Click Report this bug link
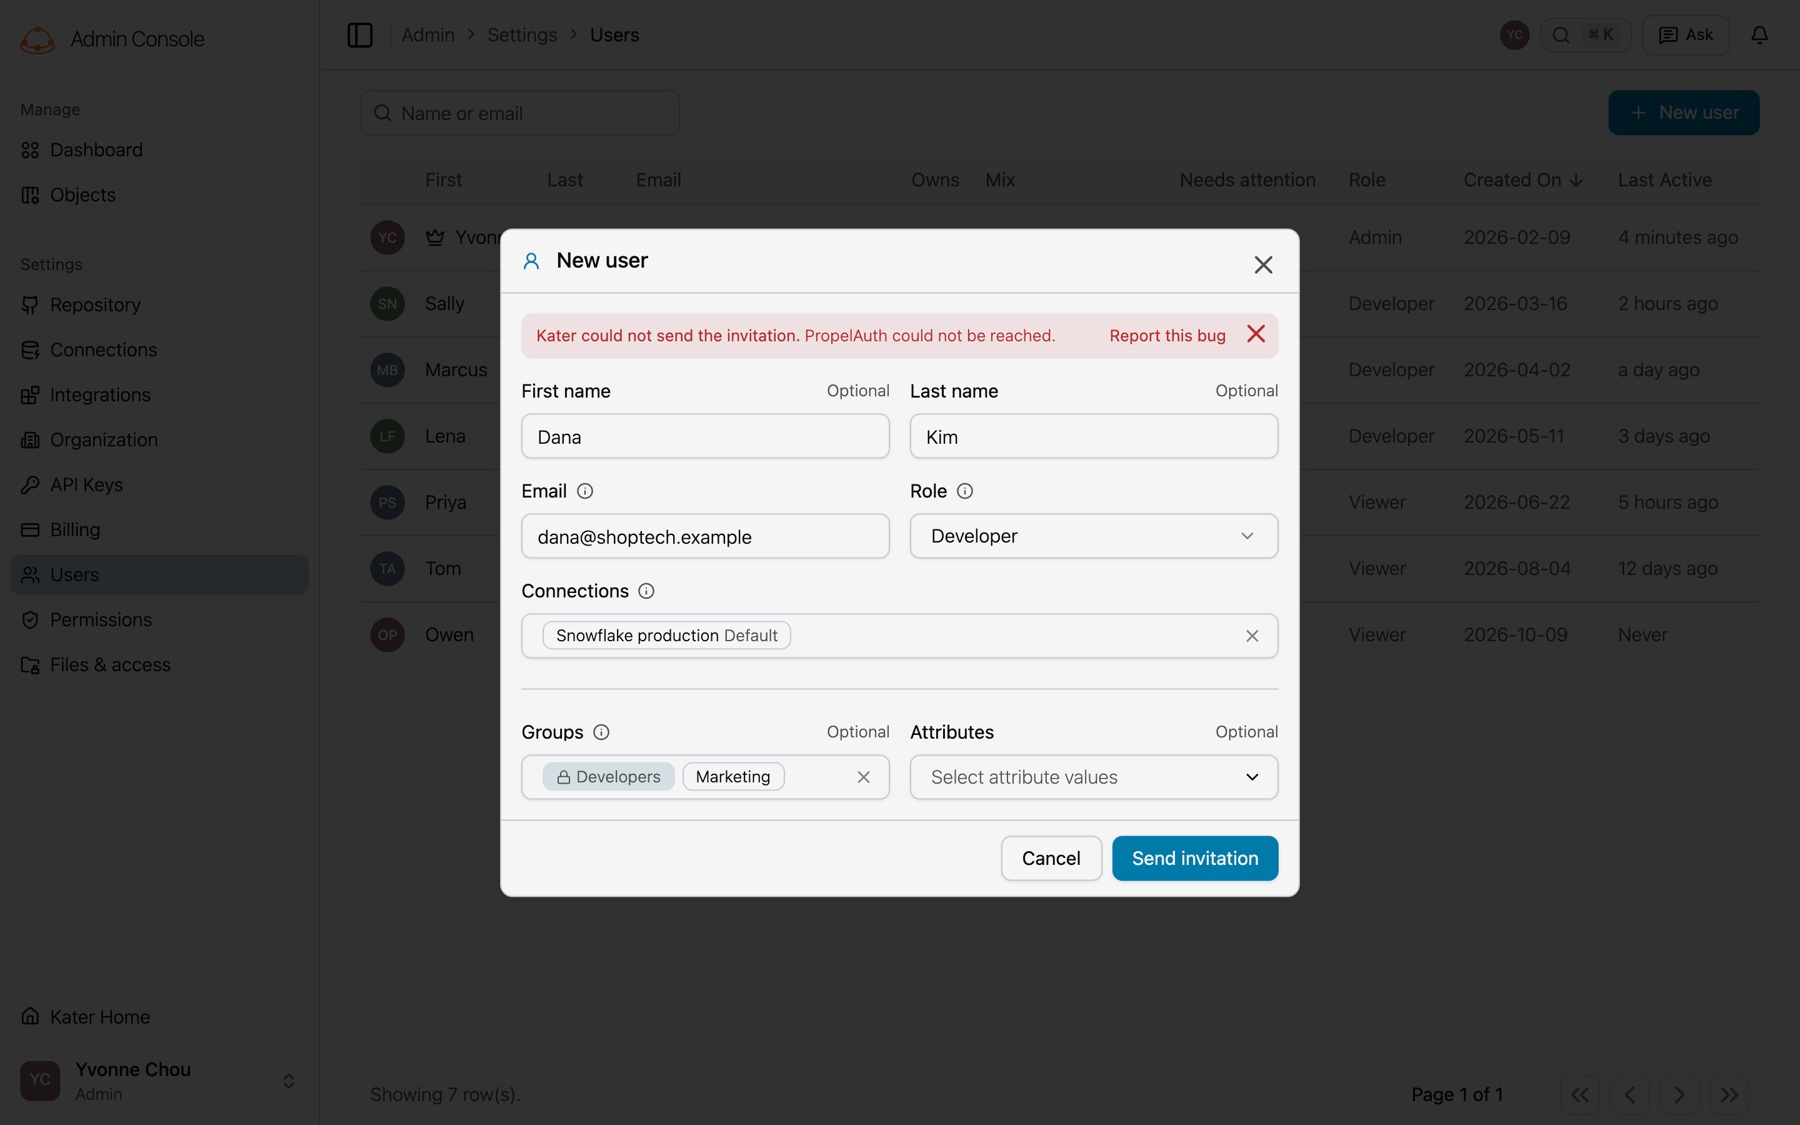The height and width of the screenshot is (1125, 1800). pyautogui.click(x=1167, y=335)
